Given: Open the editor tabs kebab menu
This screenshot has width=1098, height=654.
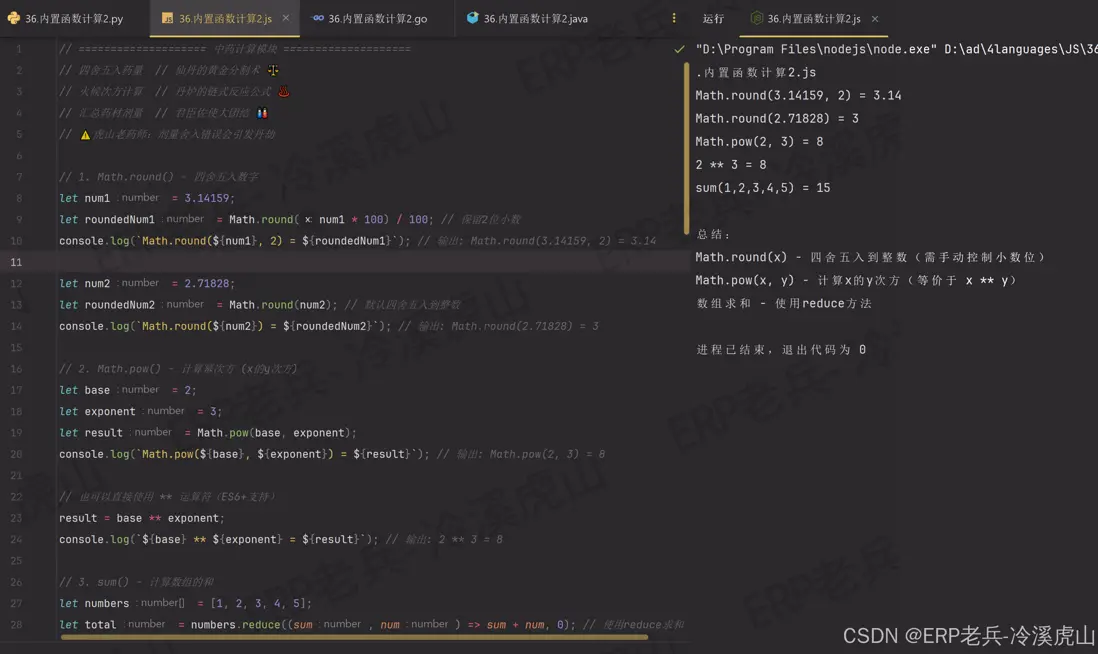Looking at the screenshot, I should [674, 18].
